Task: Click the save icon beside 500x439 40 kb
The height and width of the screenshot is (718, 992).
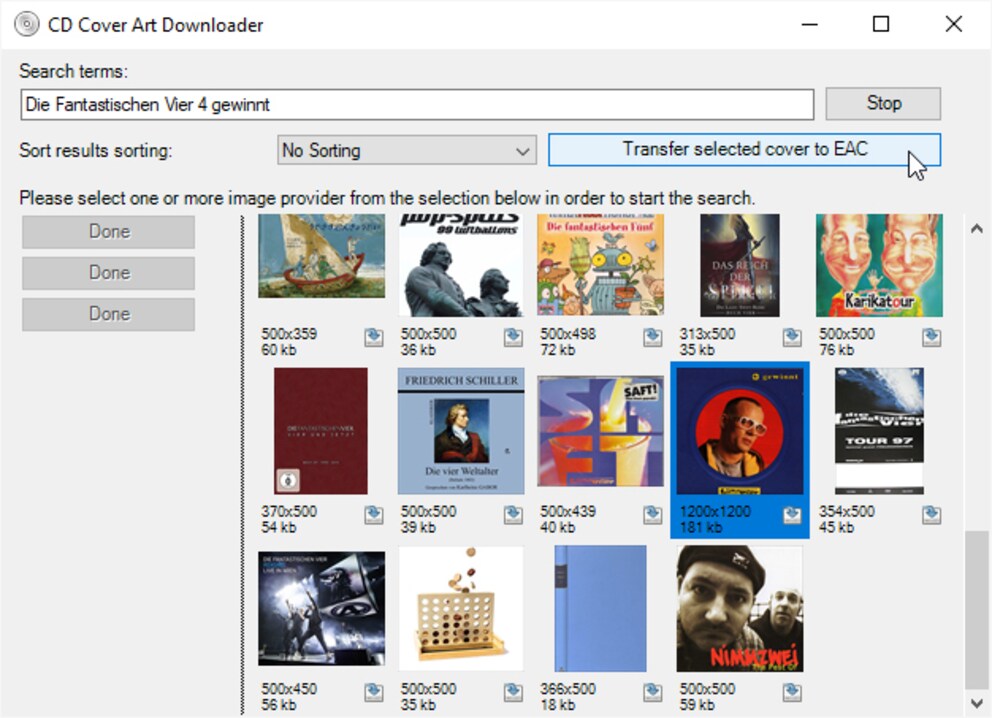Action: click(653, 515)
